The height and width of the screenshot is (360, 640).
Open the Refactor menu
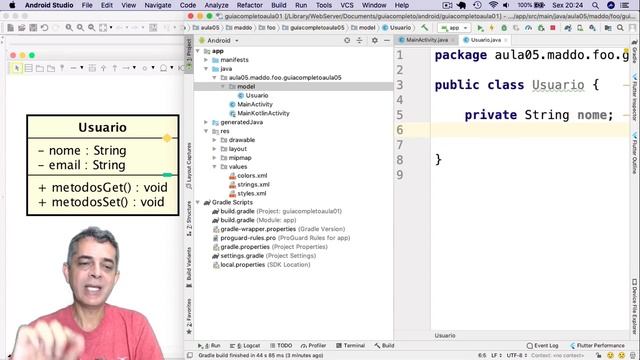point(249,5)
